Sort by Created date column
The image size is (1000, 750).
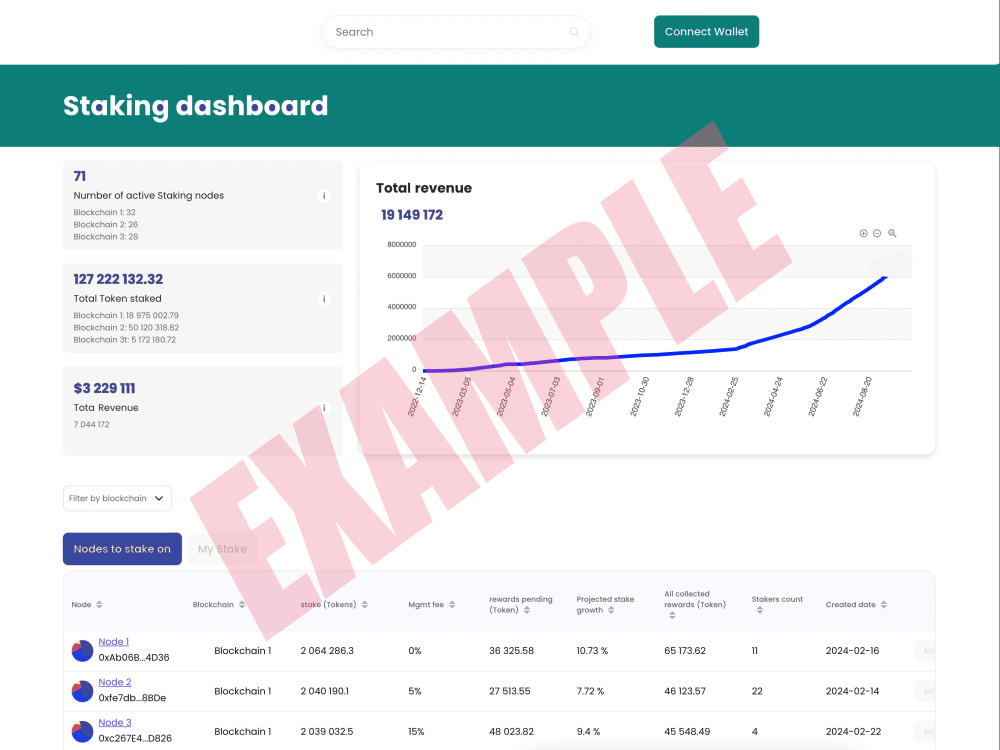884,605
